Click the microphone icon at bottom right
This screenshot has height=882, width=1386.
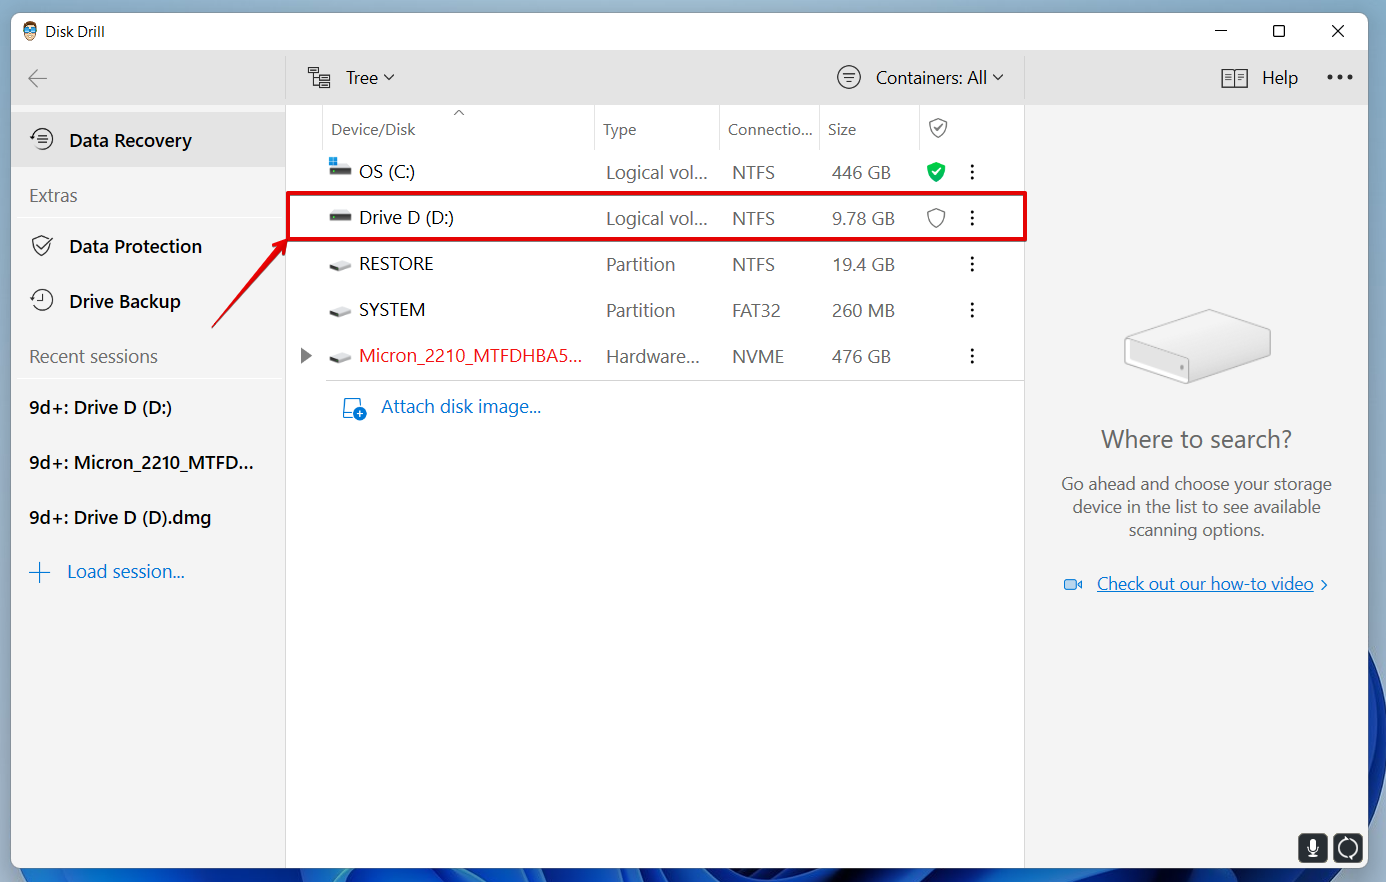[1313, 848]
